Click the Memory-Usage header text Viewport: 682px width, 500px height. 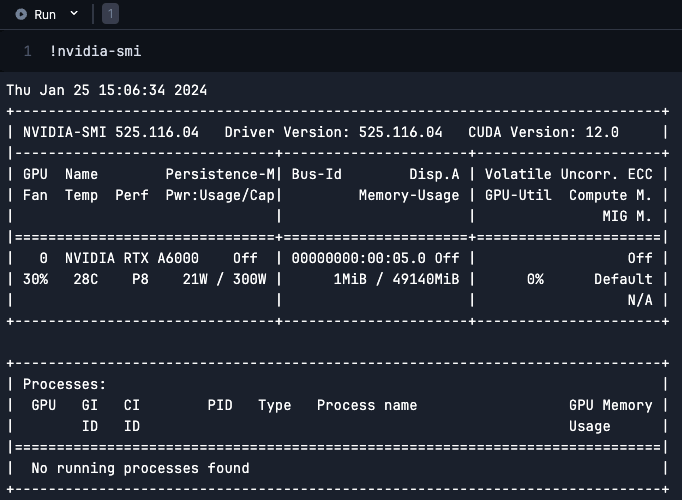coord(409,195)
